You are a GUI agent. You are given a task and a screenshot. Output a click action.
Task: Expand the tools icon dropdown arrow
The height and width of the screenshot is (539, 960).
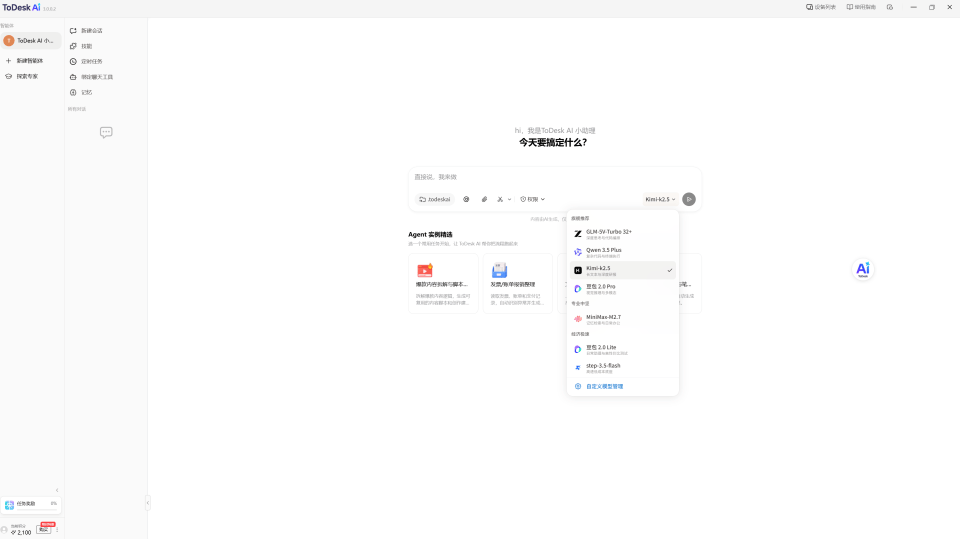click(x=509, y=199)
